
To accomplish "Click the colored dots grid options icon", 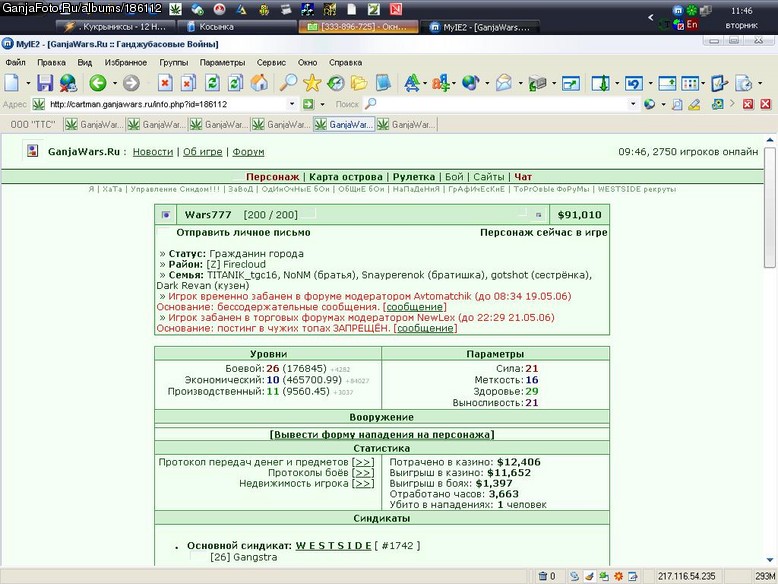I will pos(690,83).
